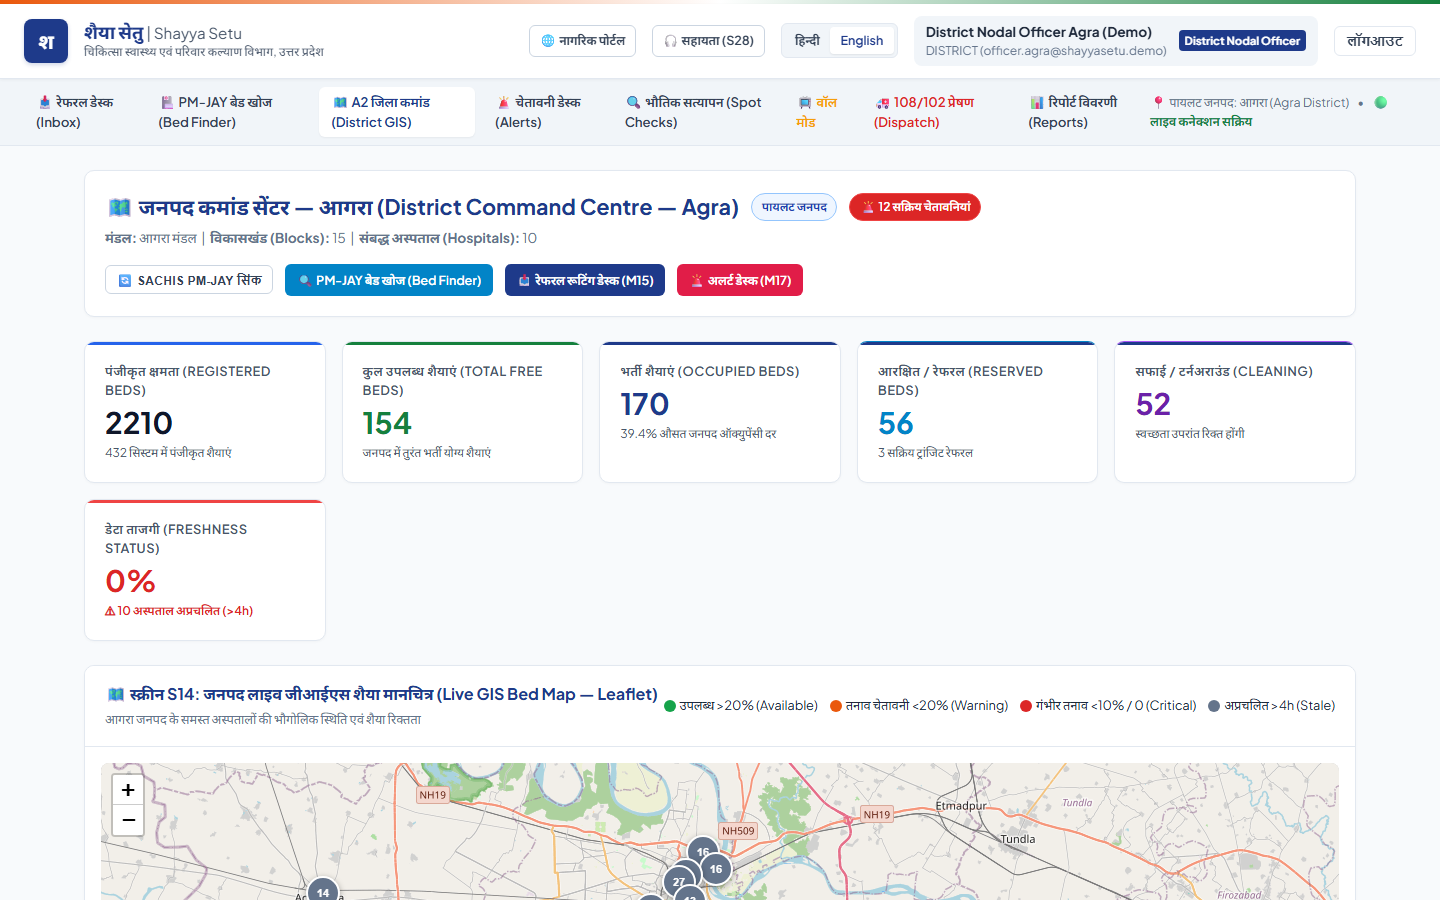Image resolution: width=1440 pixels, height=900 pixels.
Task: Click the SACHIS PM-JAY sync button
Action: tap(189, 280)
